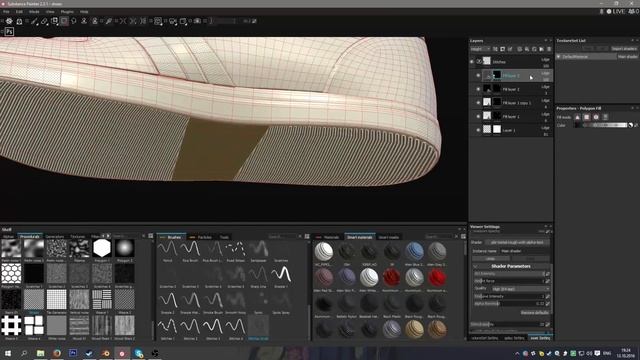The image size is (640, 360).
Task: Toggle grid view in Smart materials shelf
Action: pos(463,236)
